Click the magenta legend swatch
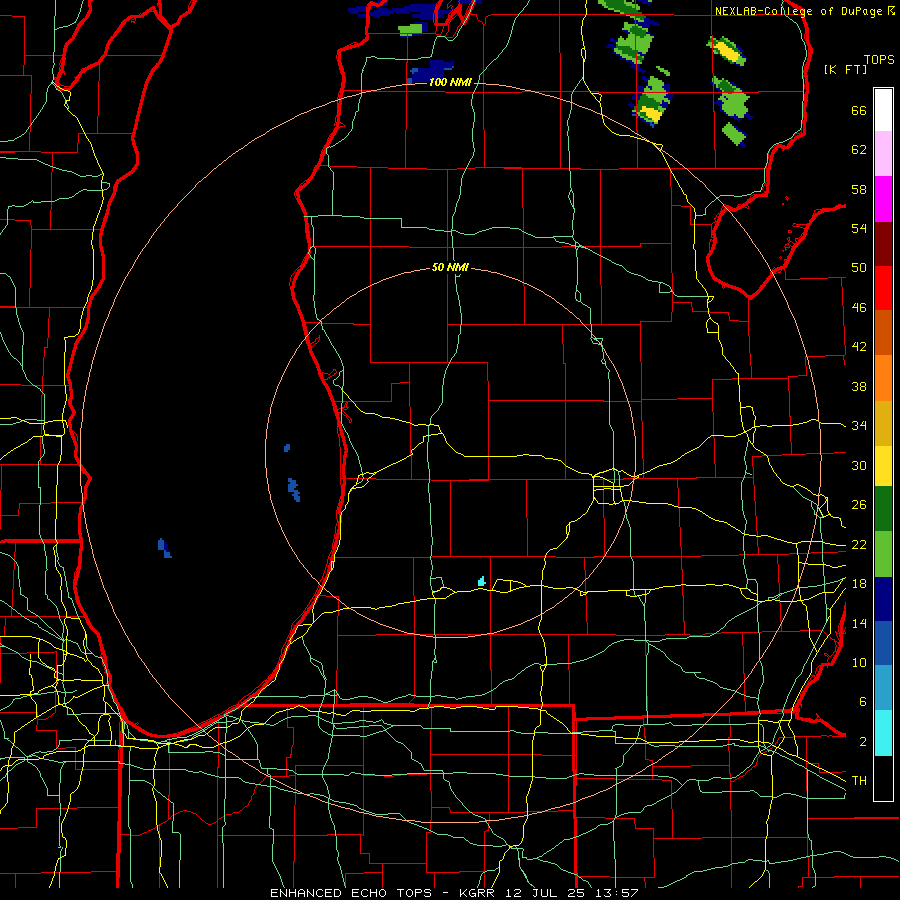 tap(883, 199)
